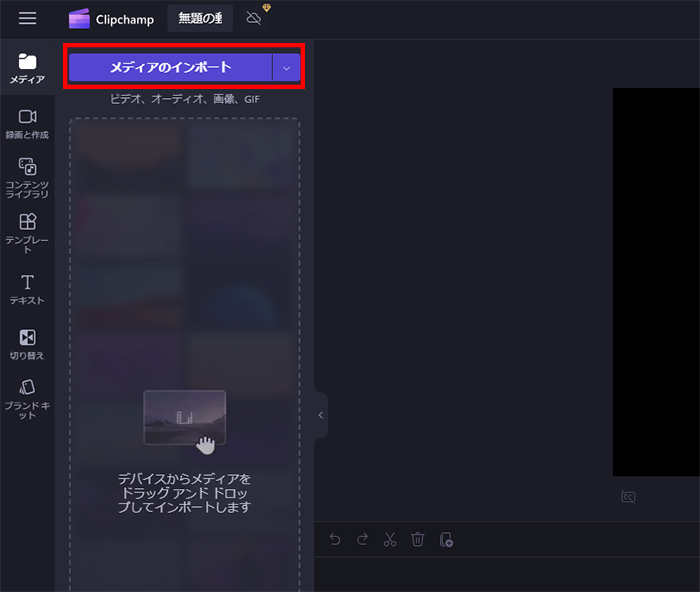Edit the video title 無題の動画 field

click(200, 18)
